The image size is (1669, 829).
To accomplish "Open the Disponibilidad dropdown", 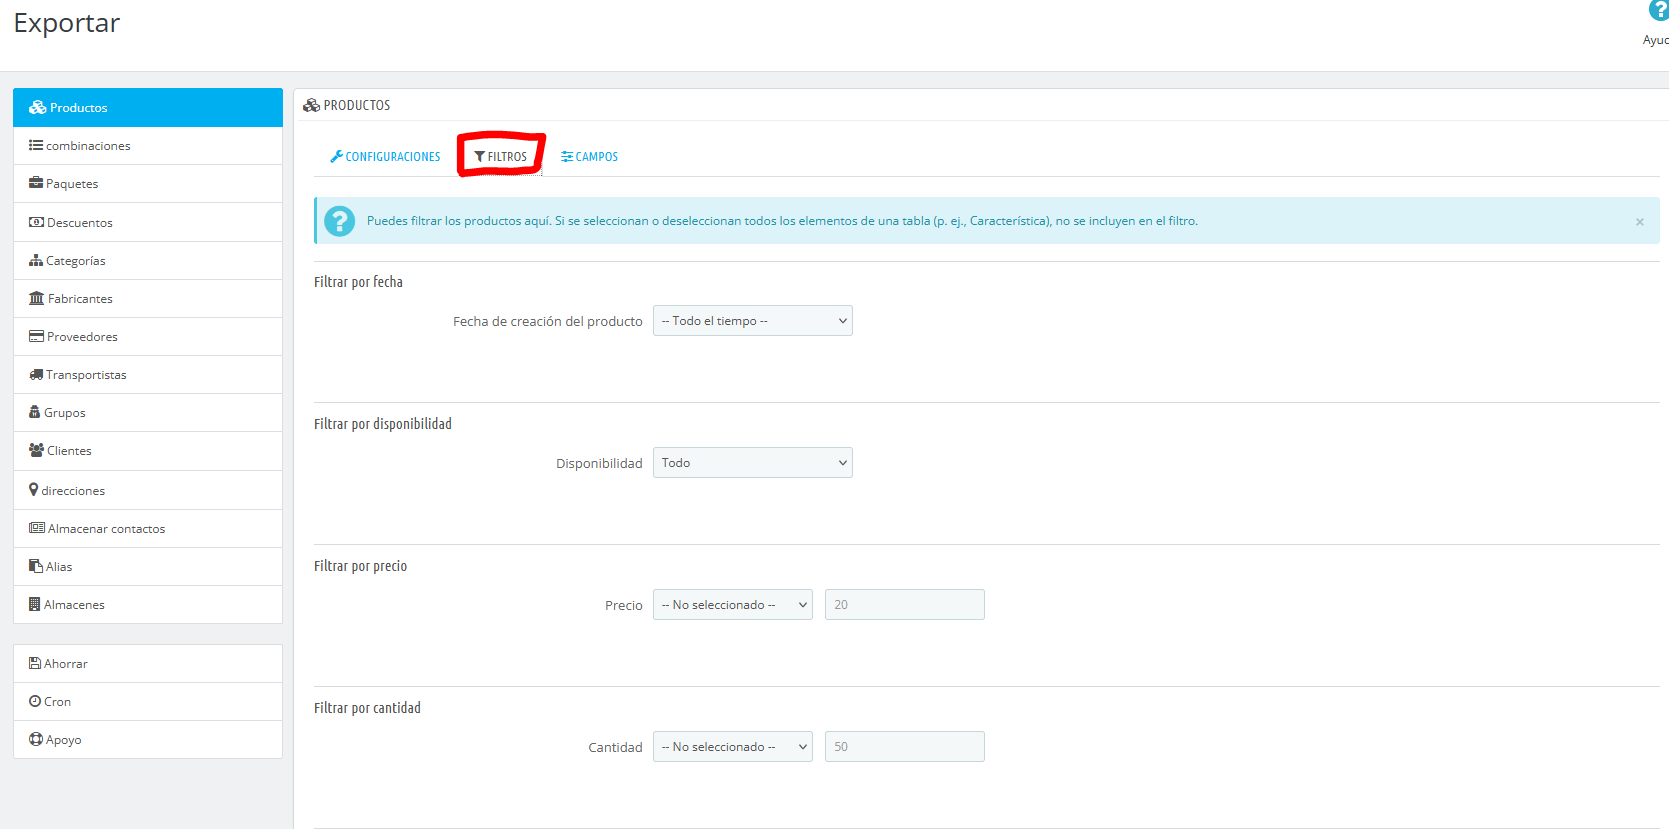I will click(x=752, y=463).
